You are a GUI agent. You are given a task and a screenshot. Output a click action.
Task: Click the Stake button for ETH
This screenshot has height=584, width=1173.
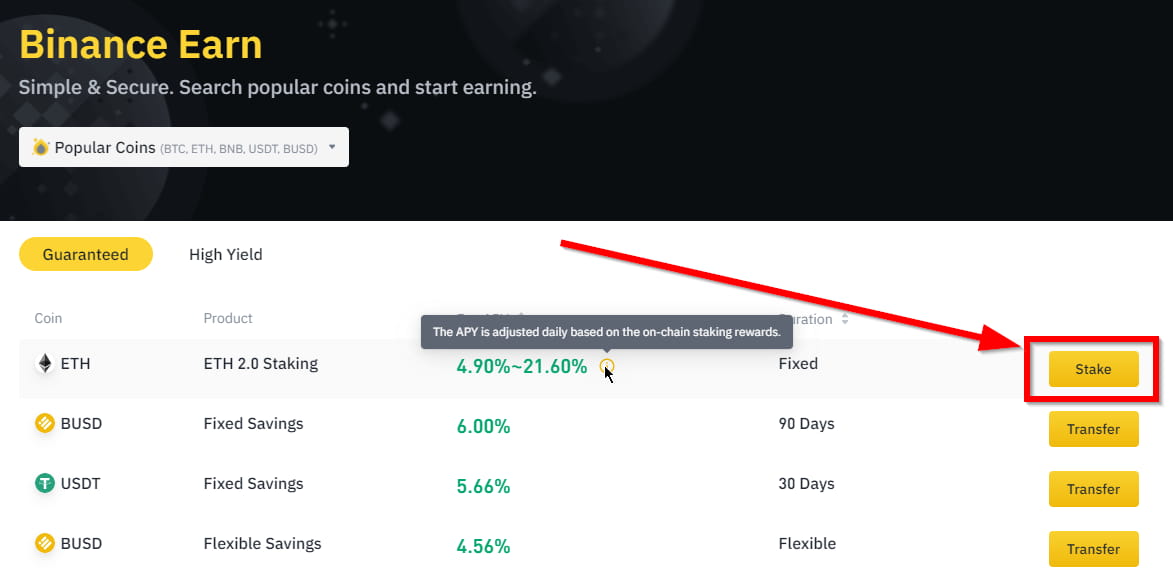click(x=1093, y=369)
